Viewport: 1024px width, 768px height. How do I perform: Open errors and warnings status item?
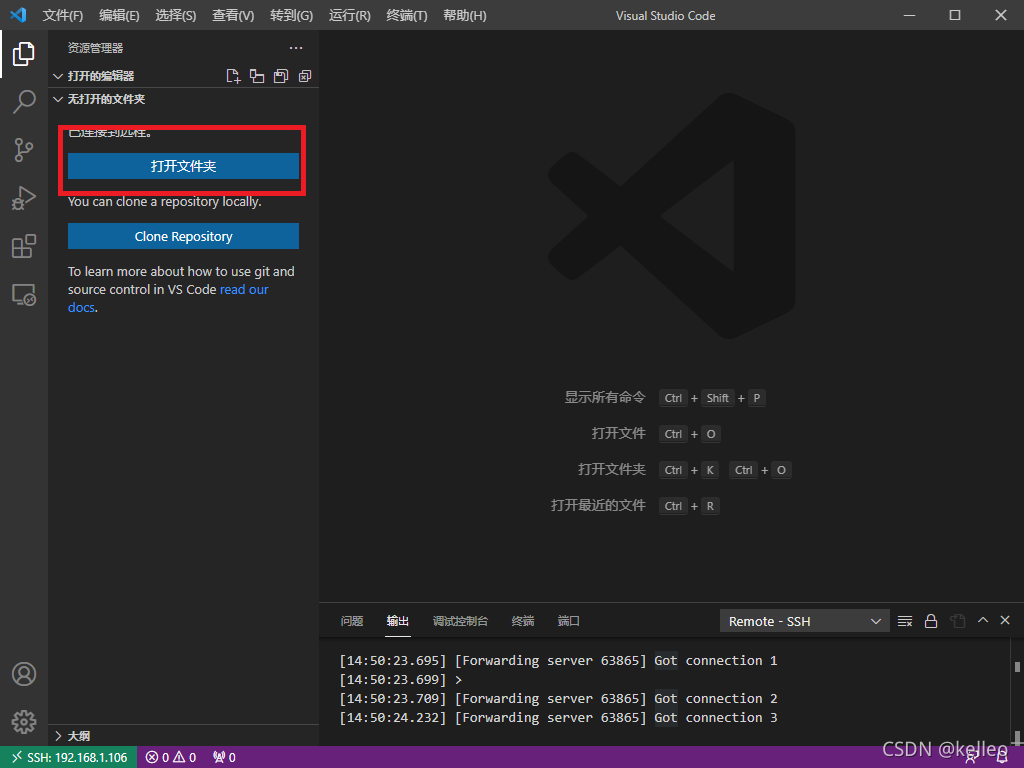[x=171, y=758]
